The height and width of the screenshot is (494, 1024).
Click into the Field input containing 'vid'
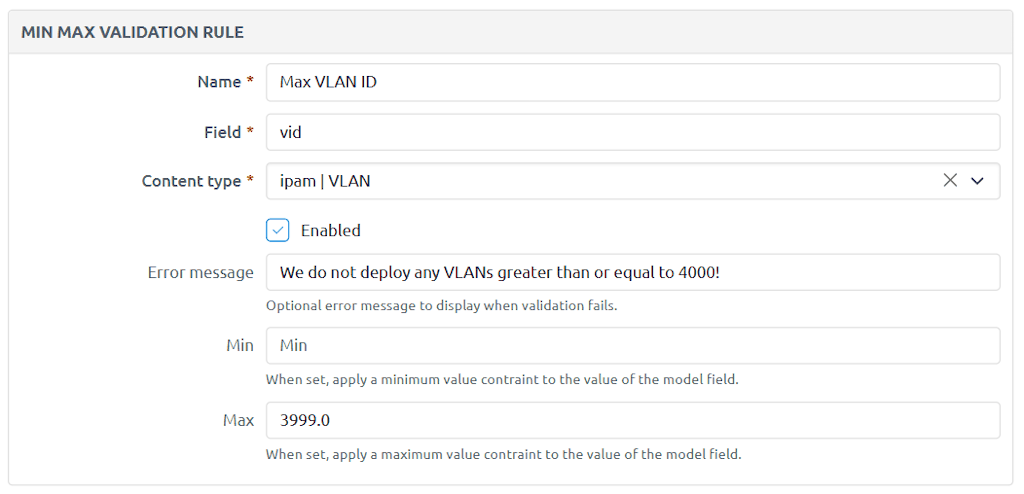632,132
